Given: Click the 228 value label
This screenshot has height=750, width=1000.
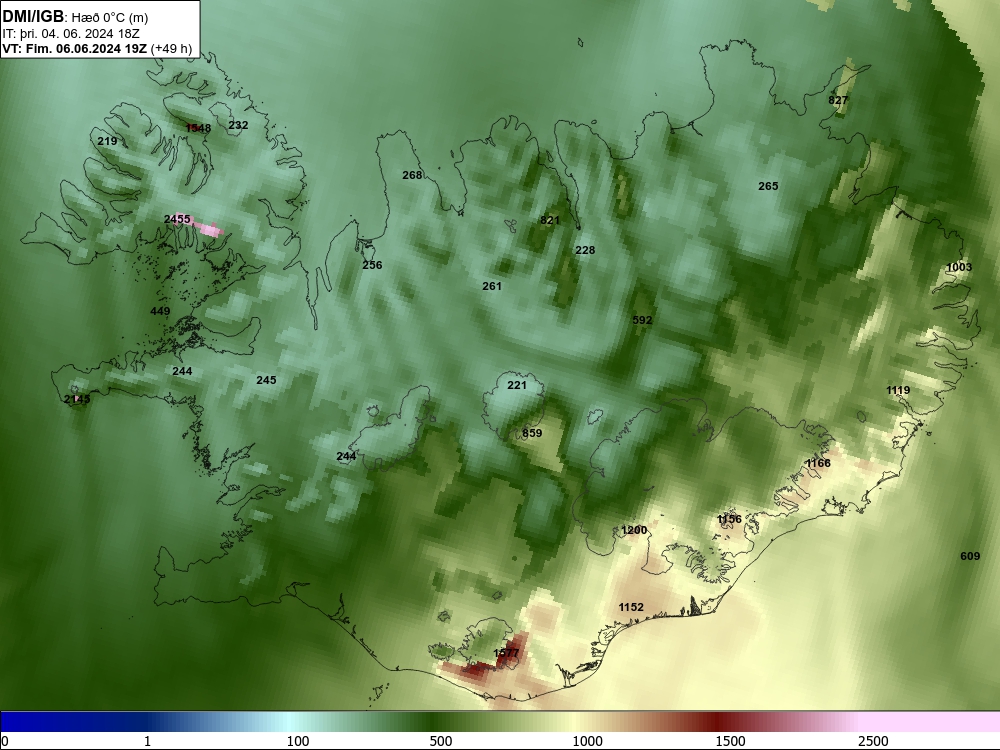Looking at the screenshot, I should pyautogui.click(x=585, y=250).
